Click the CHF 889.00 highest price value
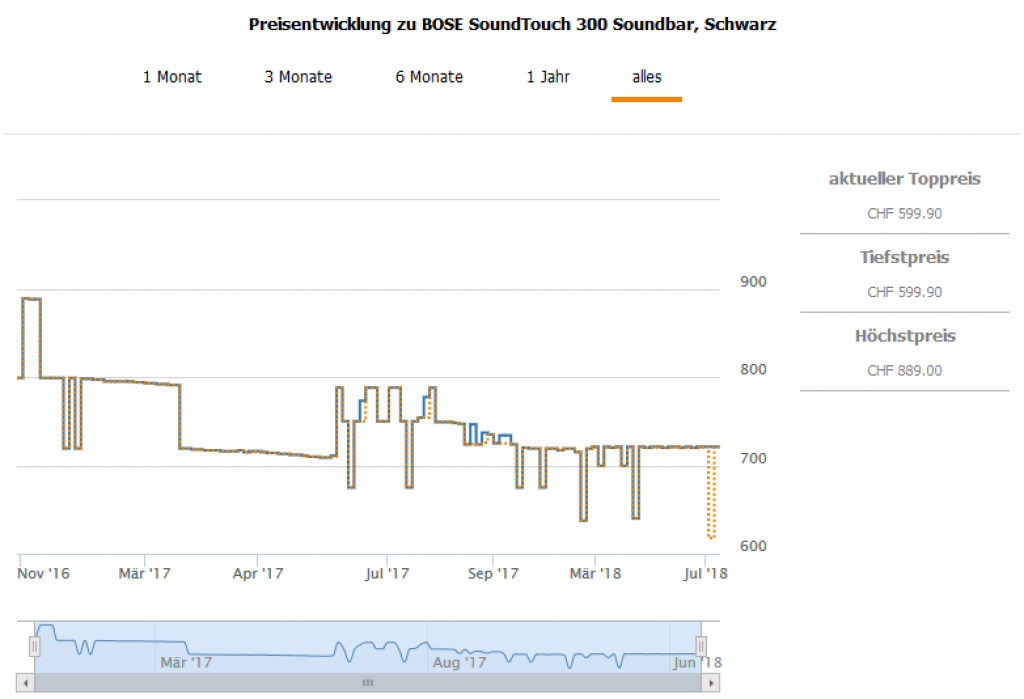1024x699 pixels. click(904, 371)
